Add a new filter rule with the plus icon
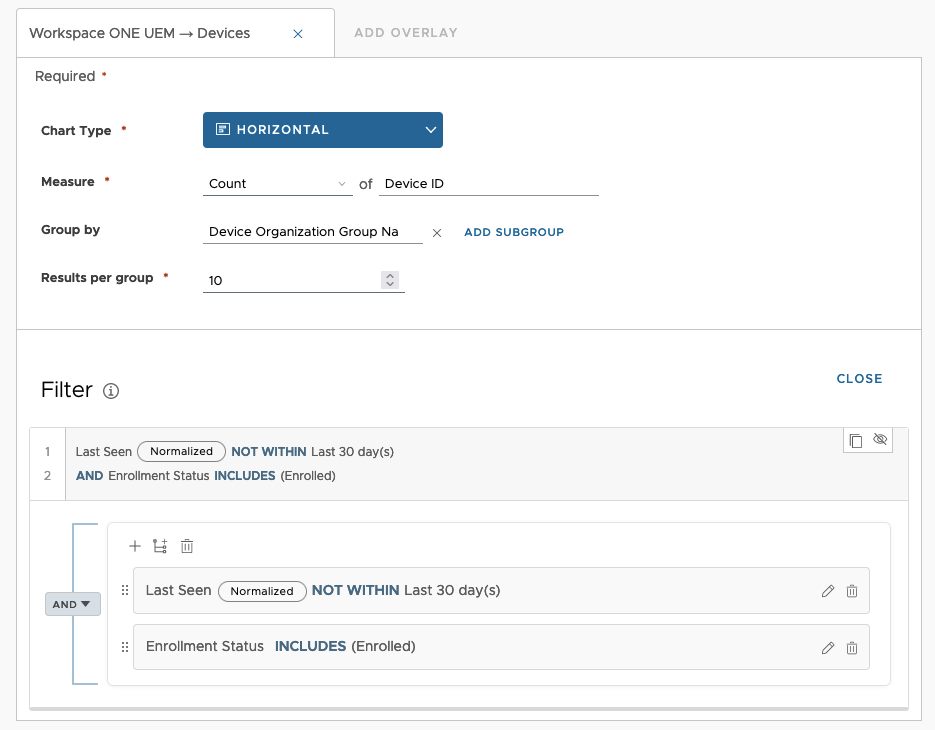This screenshot has width=935, height=730. (x=135, y=546)
